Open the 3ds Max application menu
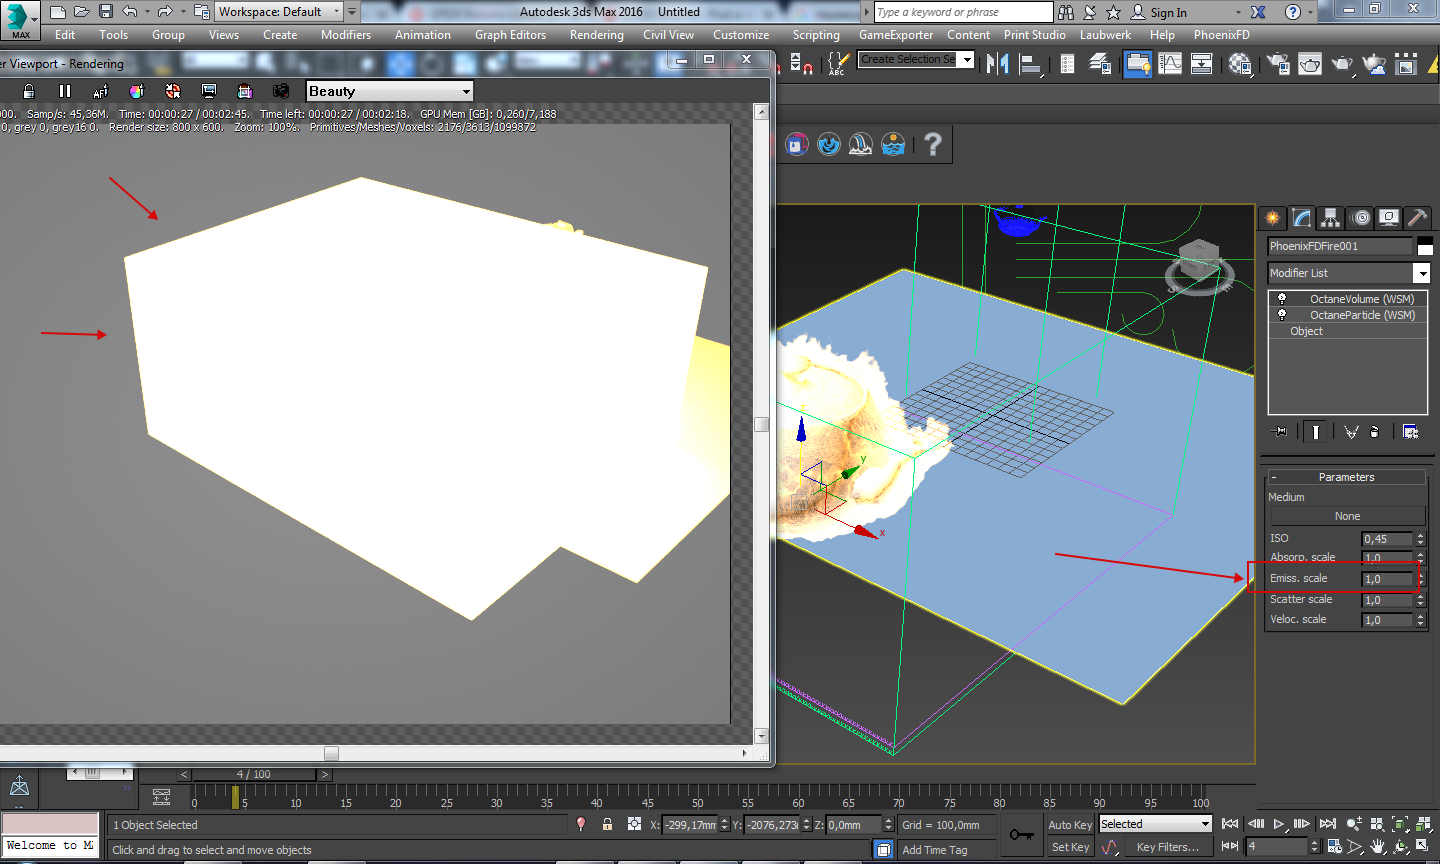The height and width of the screenshot is (864, 1440). click(x=20, y=20)
